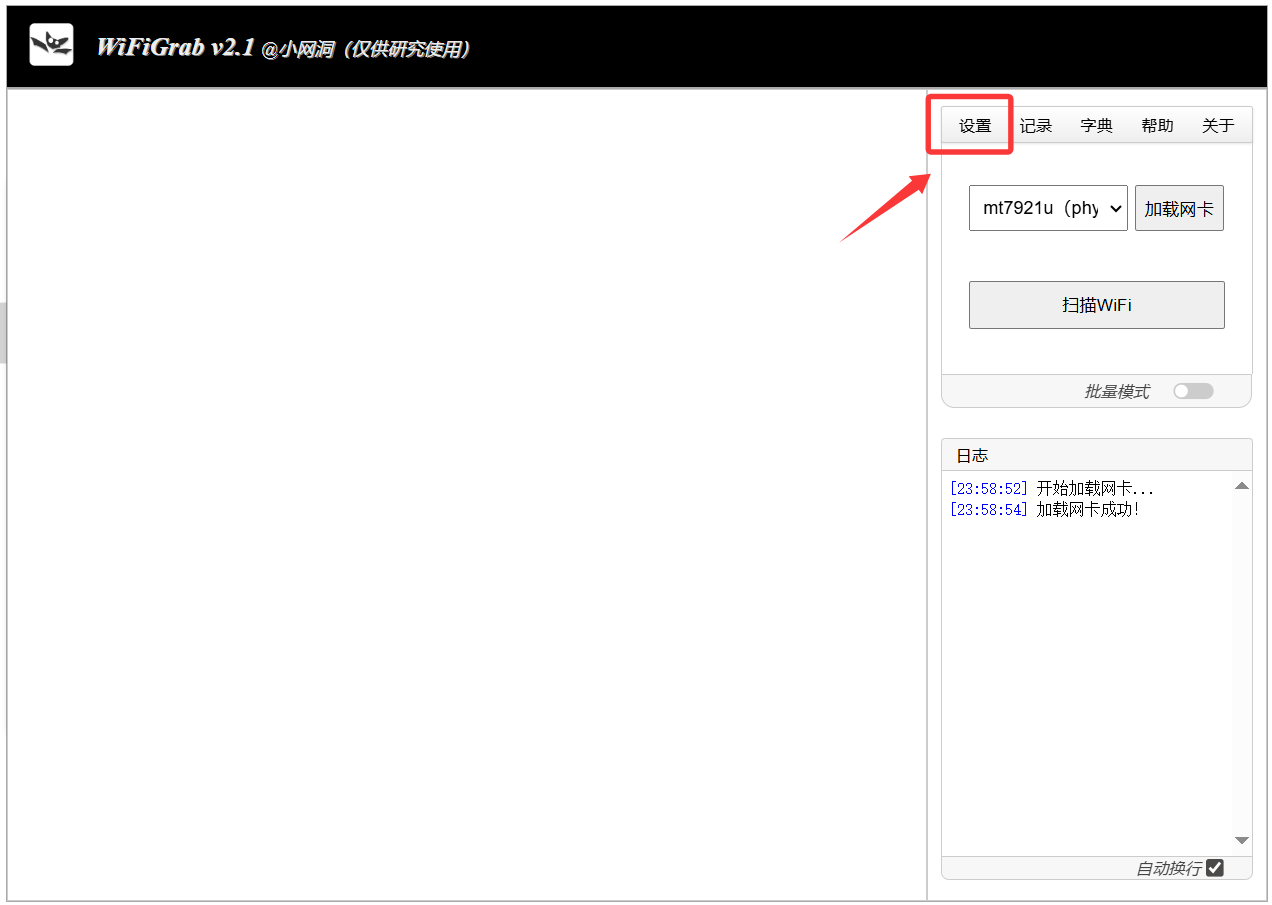Click the WiFiGrab v2.1 title text

pyautogui.click(x=175, y=47)
